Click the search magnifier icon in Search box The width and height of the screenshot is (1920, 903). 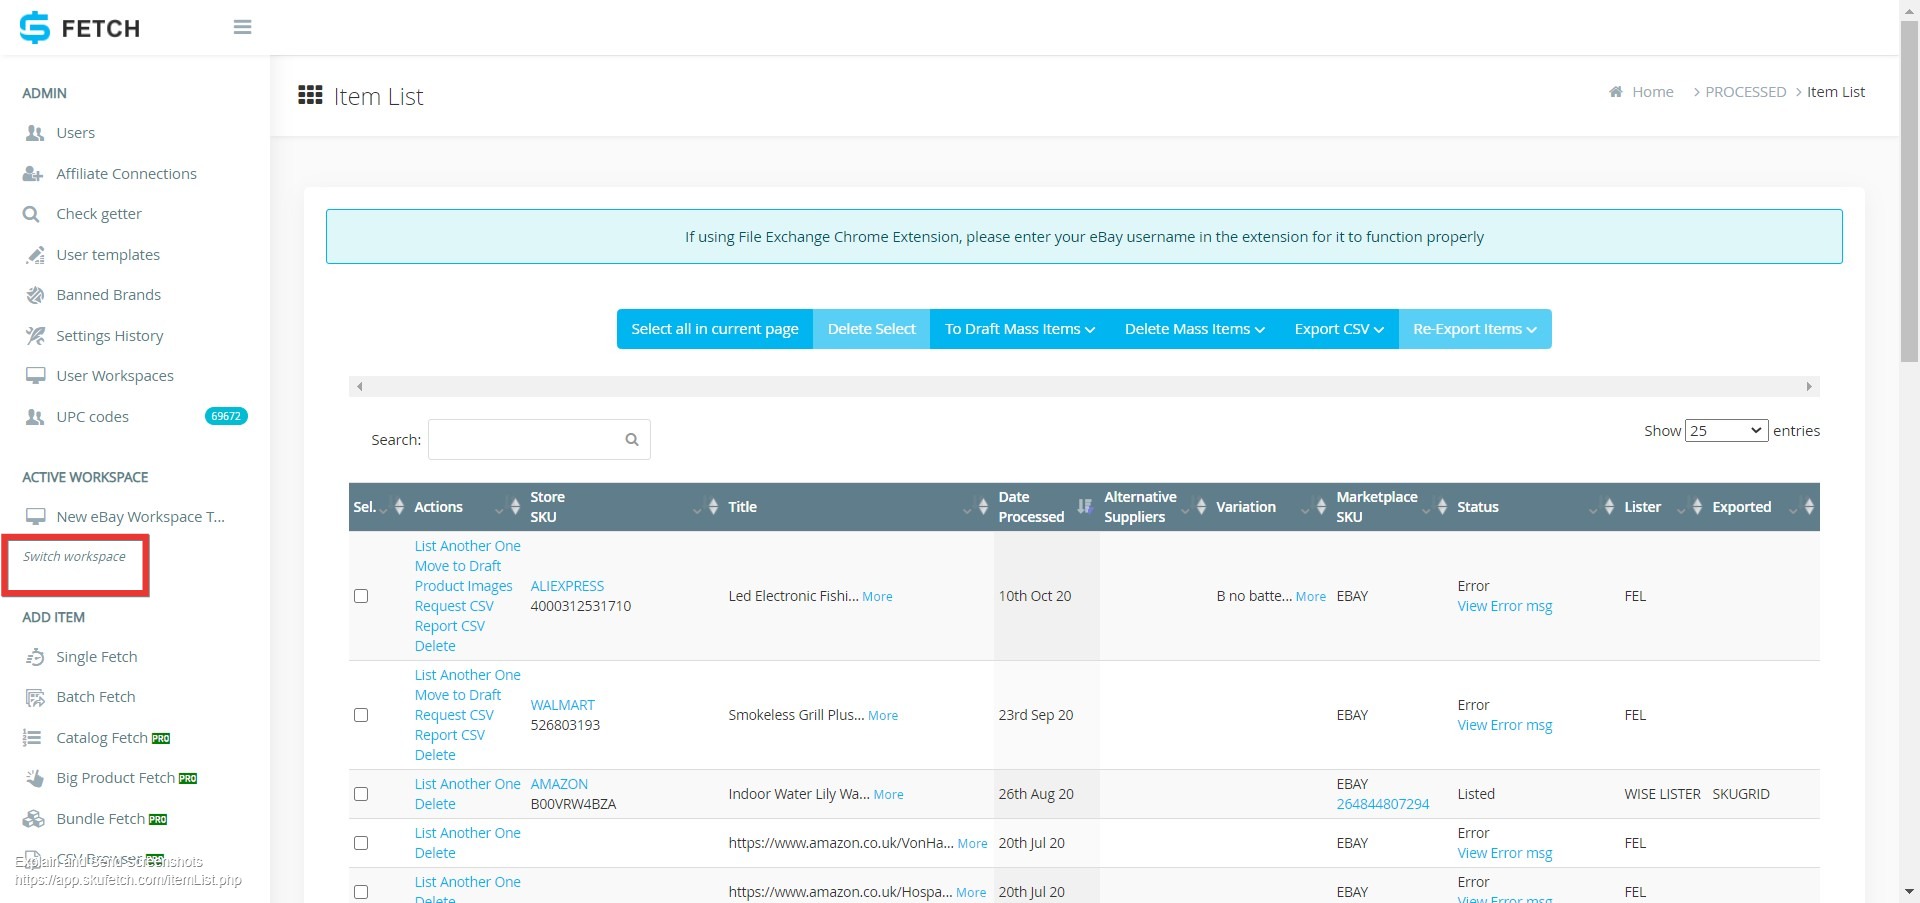632,440
